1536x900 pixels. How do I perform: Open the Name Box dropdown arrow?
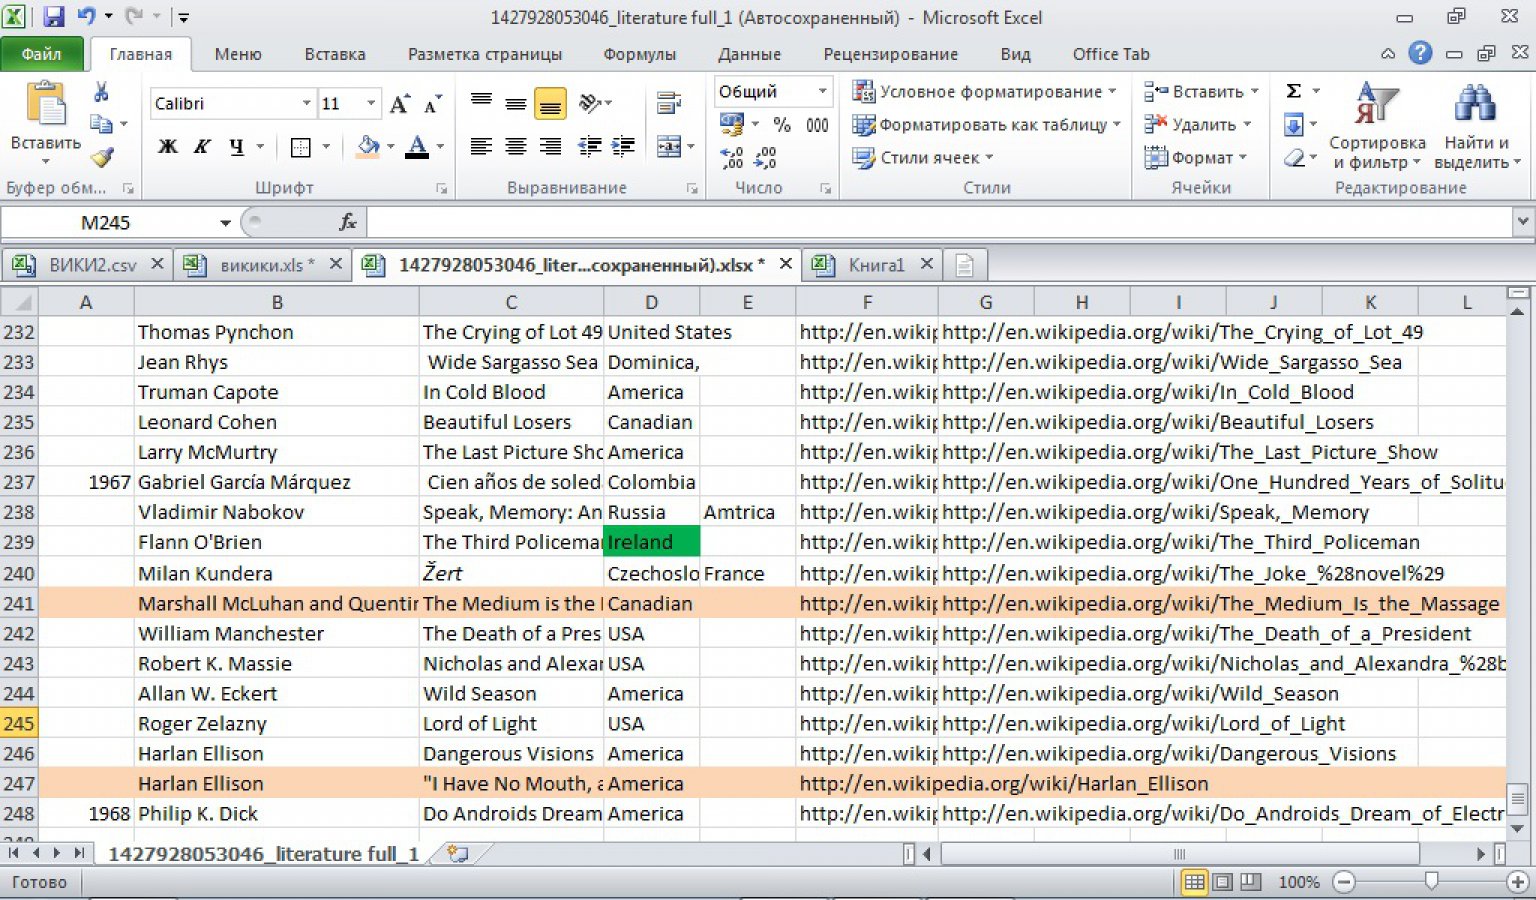pyautogui.click(x=225, y=222)
